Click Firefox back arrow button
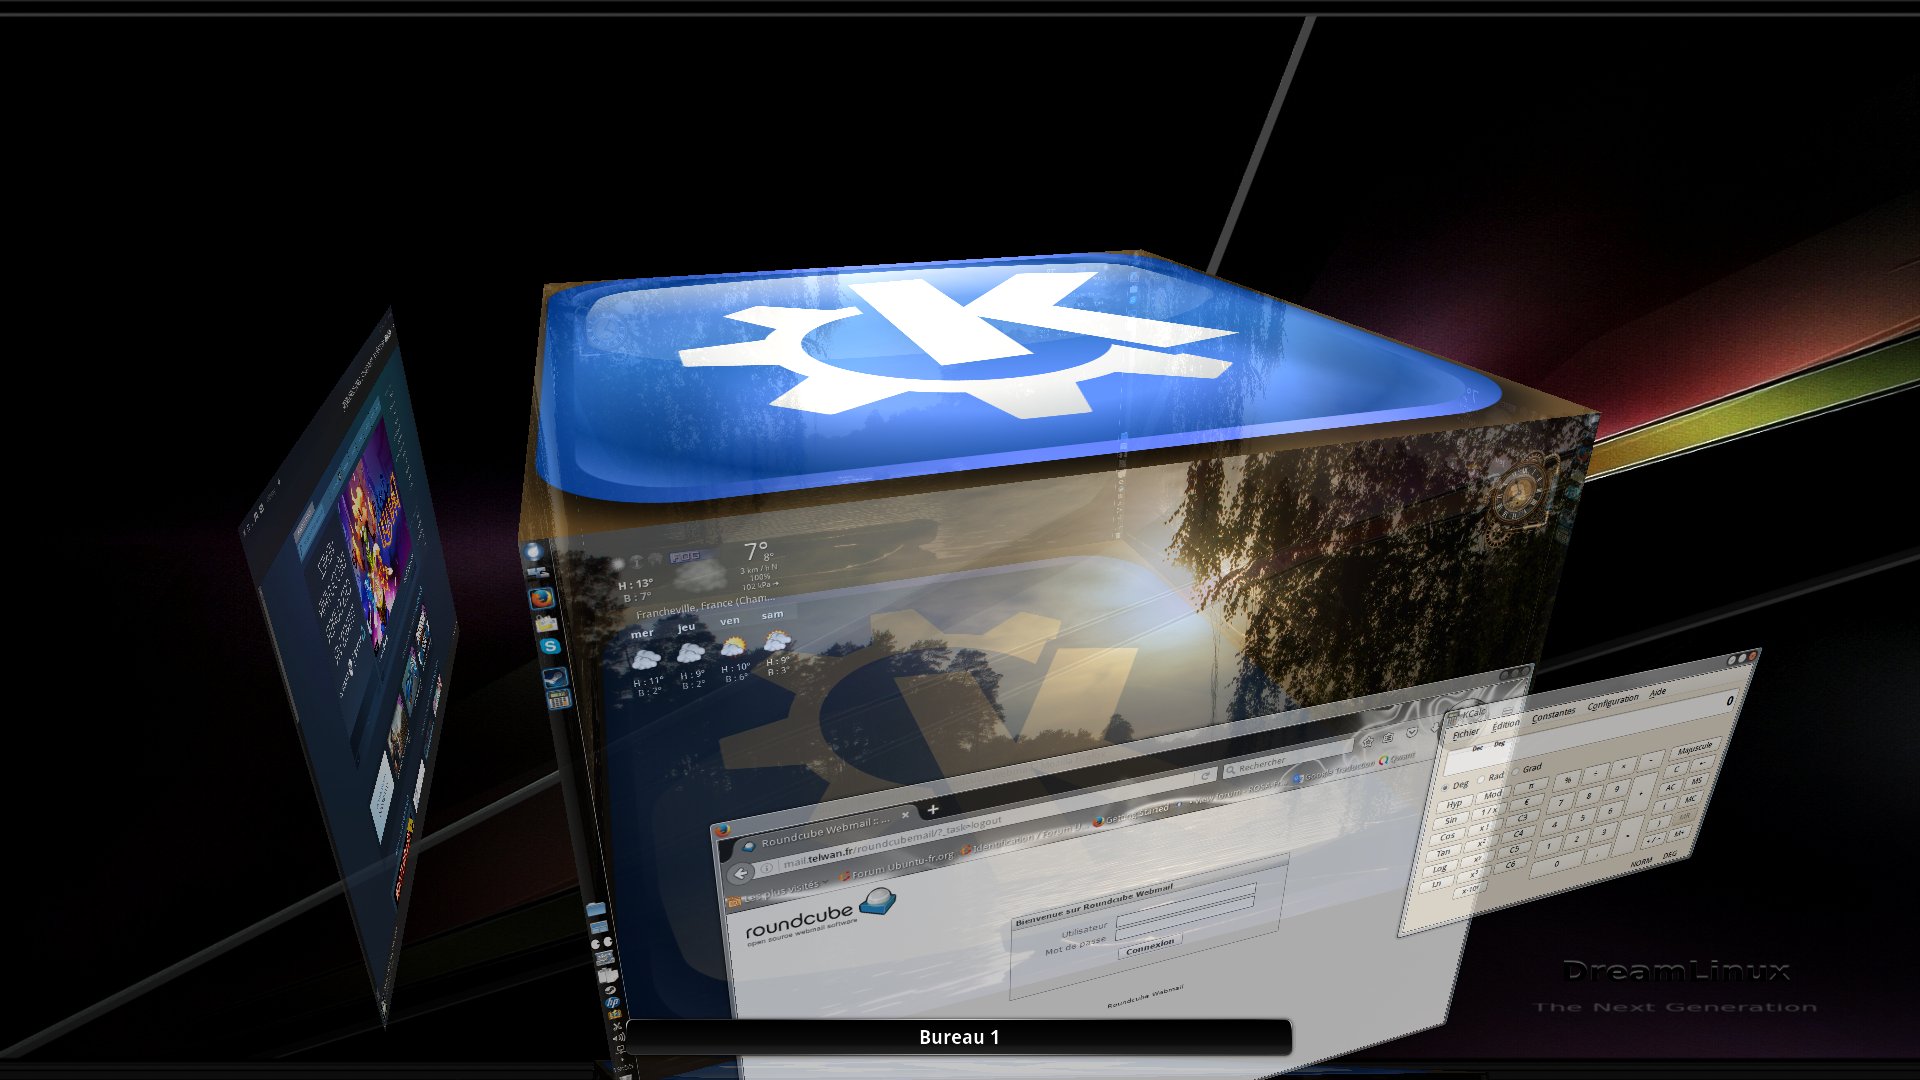 pos(741,874)
